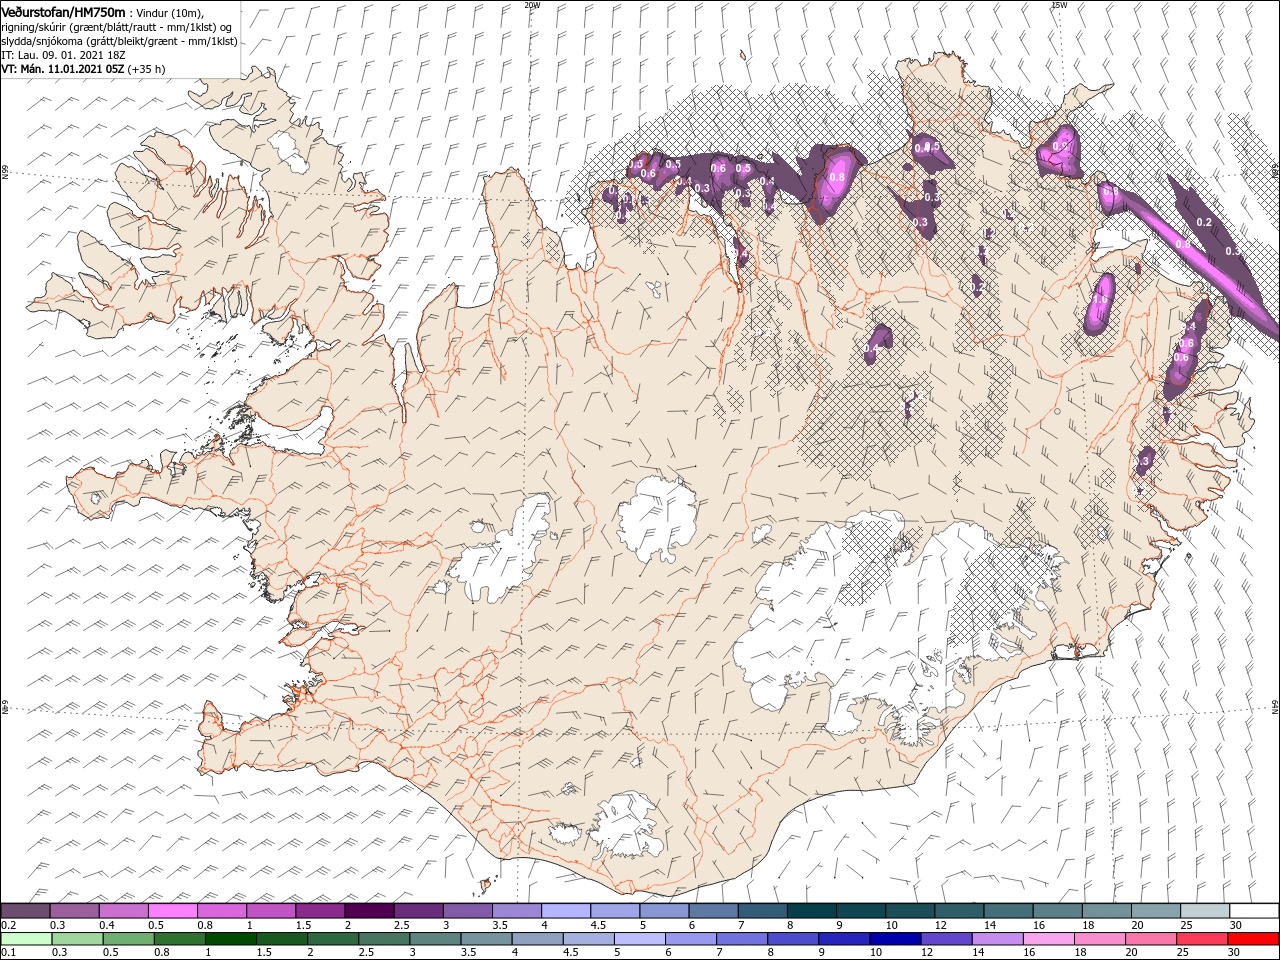Click the dark purple swatch labeled 2 in the upper legend row
1280x960 pixels.
(x=369, y=911)
